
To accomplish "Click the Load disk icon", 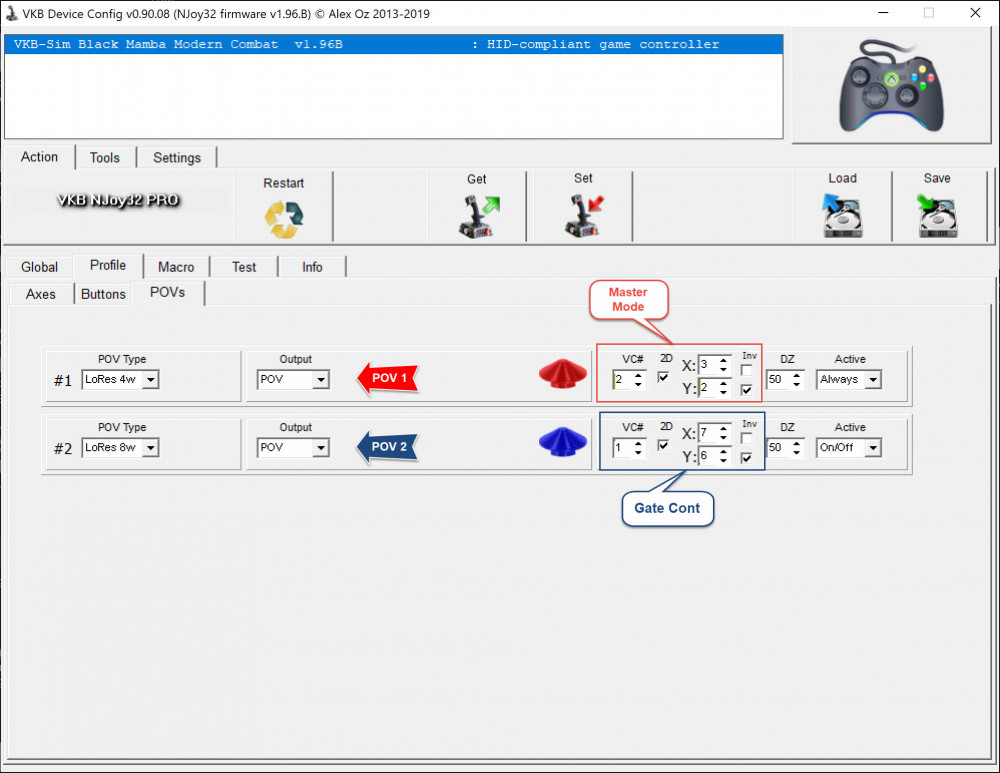I will pyautogui.click(x=842, y=215).
